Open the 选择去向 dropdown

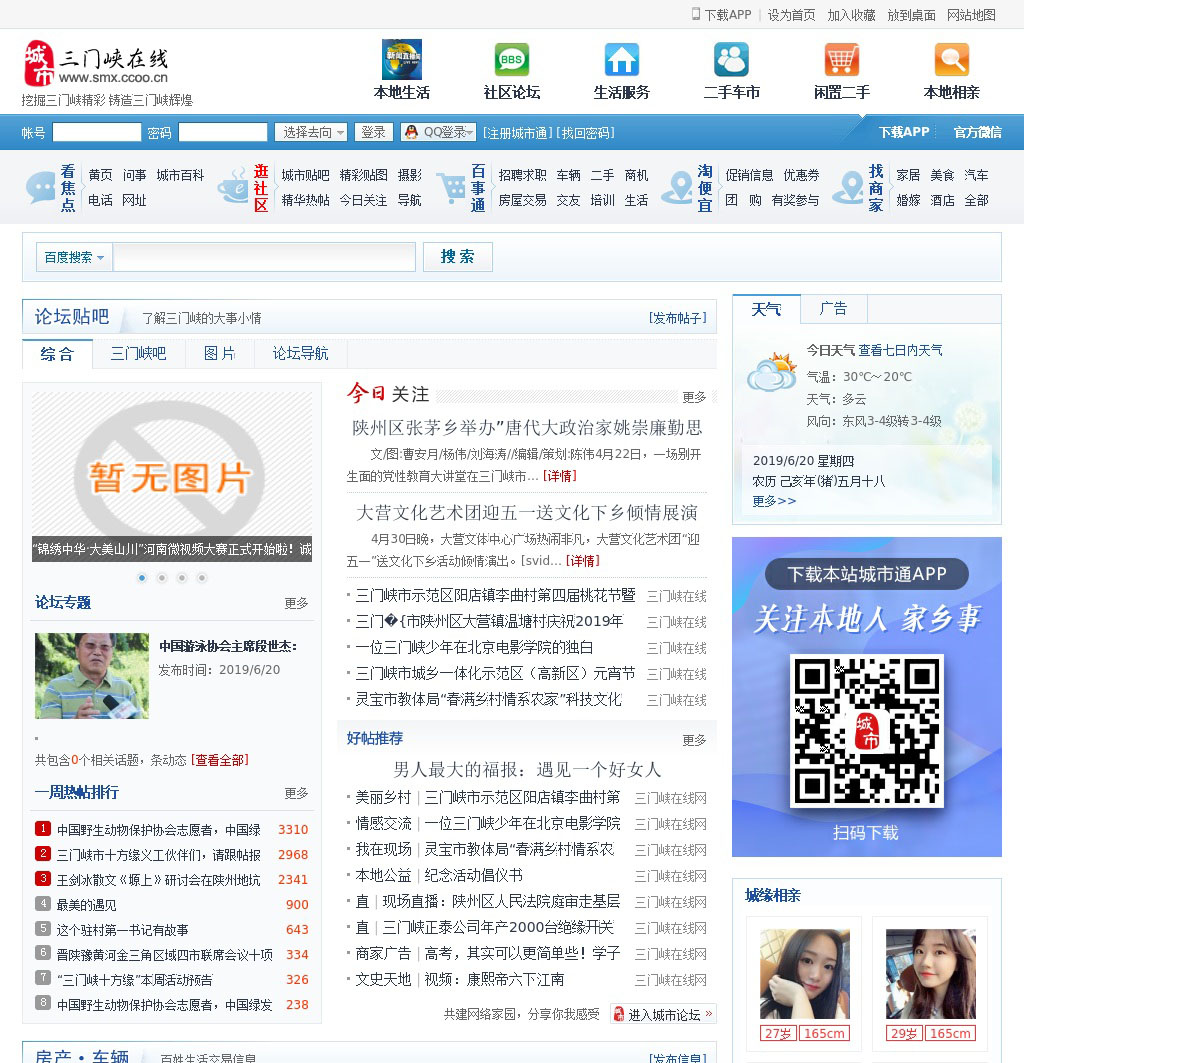312,132
